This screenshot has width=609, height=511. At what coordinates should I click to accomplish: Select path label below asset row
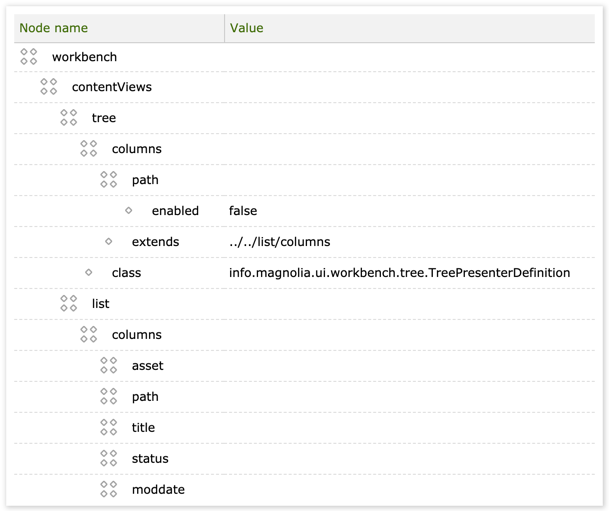(x=145, y=397)
